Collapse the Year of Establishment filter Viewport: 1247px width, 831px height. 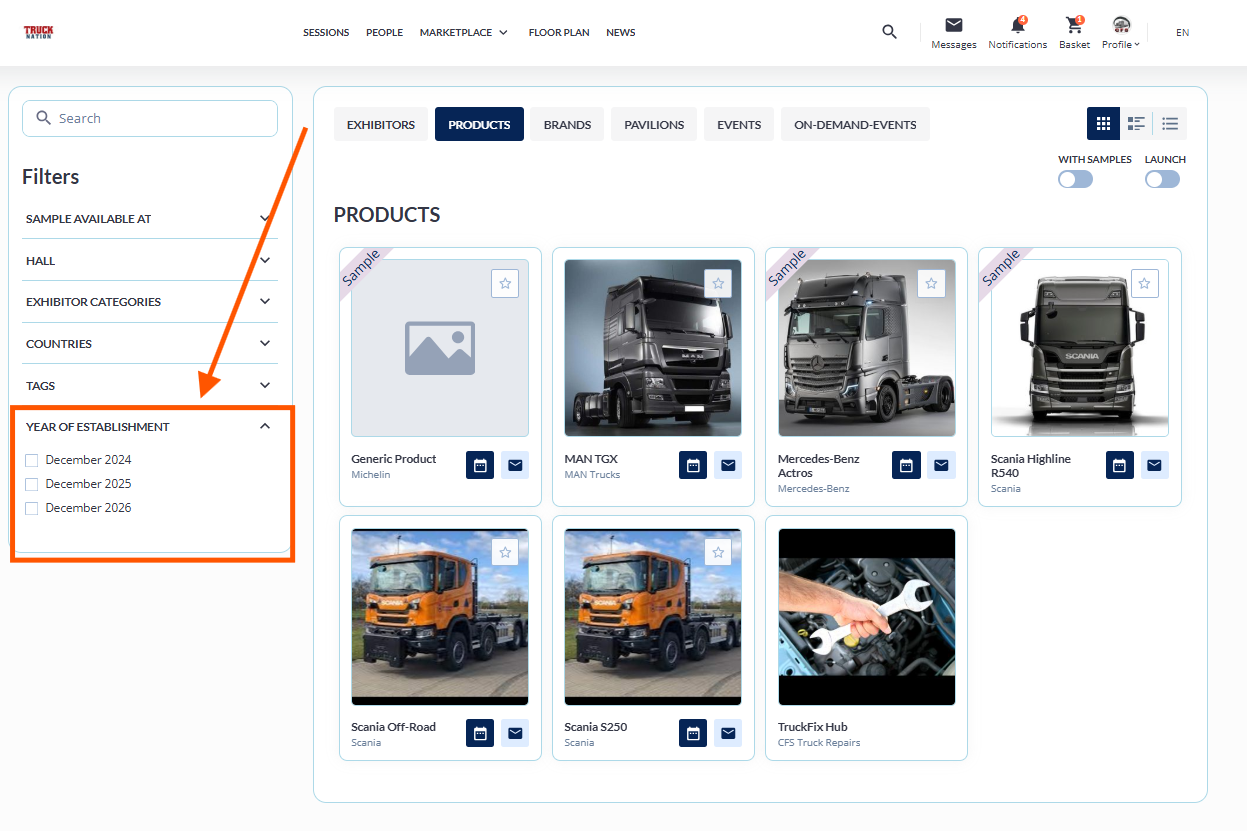pos(264,427)
